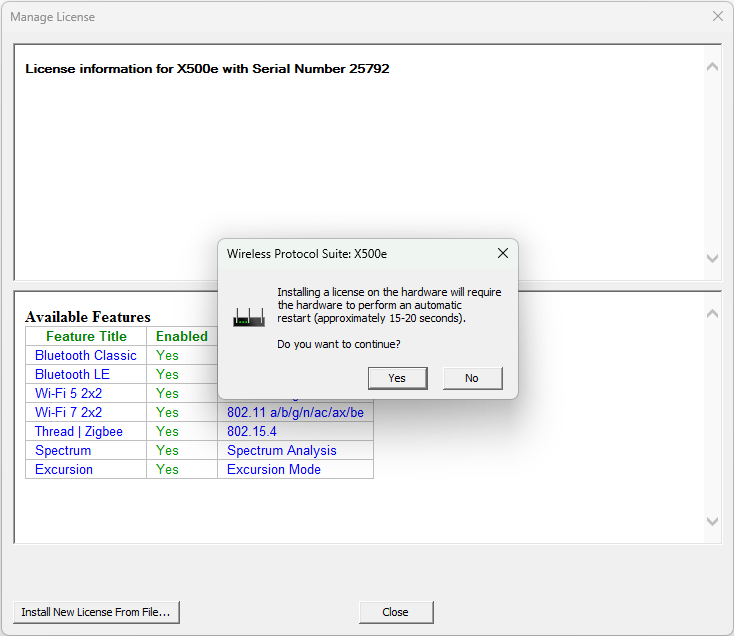Click Excursion Mode description cell

(295, 469)
